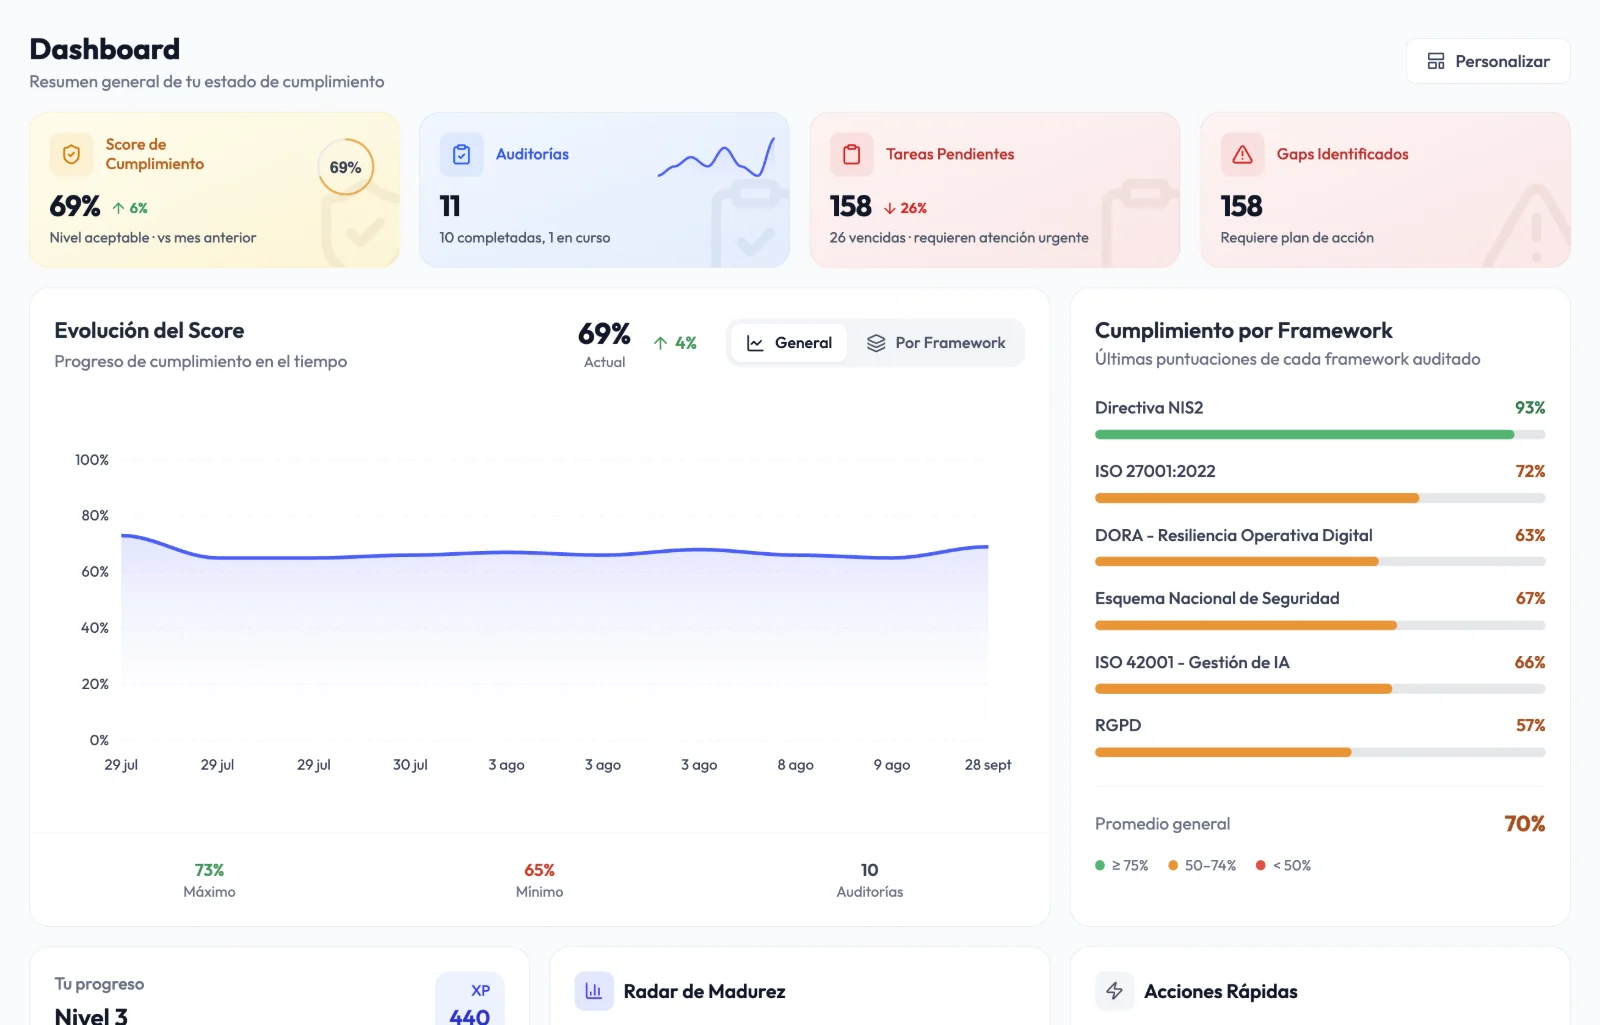Click the clipboard-check icon on Auditorías card
Screen dimensions: 1600x1025
[x=461, y=154]
